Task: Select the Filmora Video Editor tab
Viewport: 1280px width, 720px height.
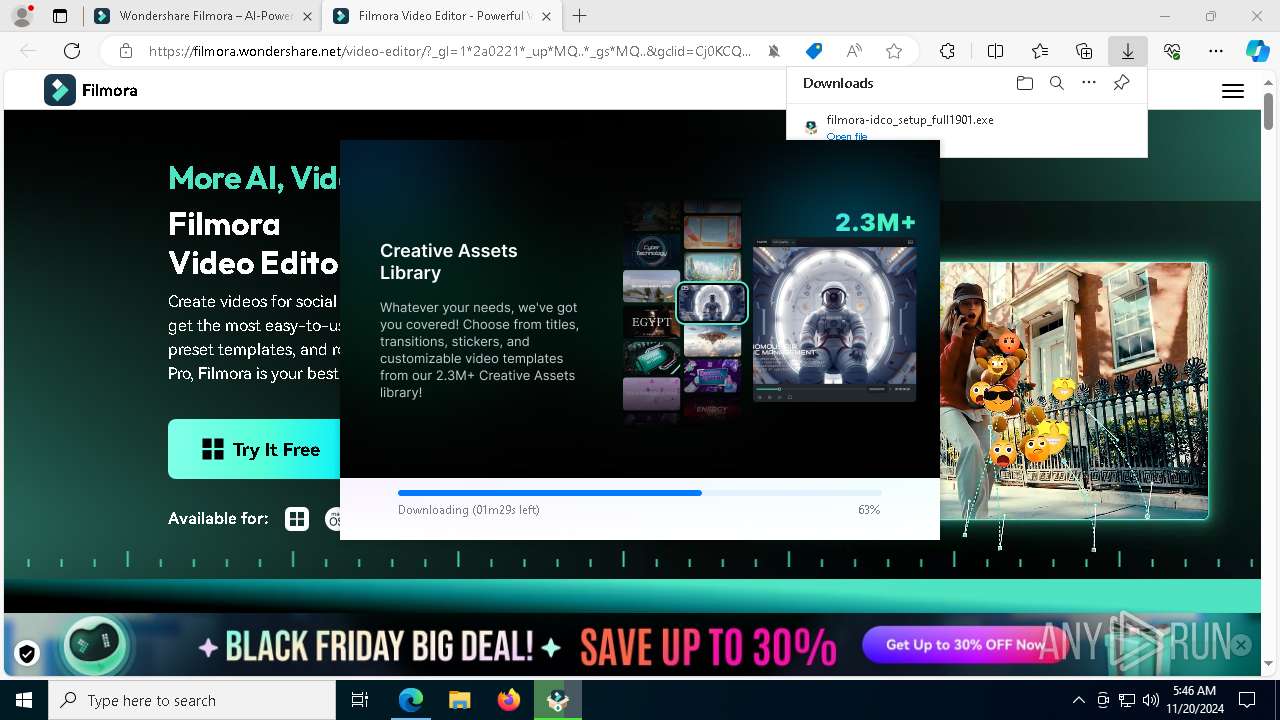Action: pos(440,16)
